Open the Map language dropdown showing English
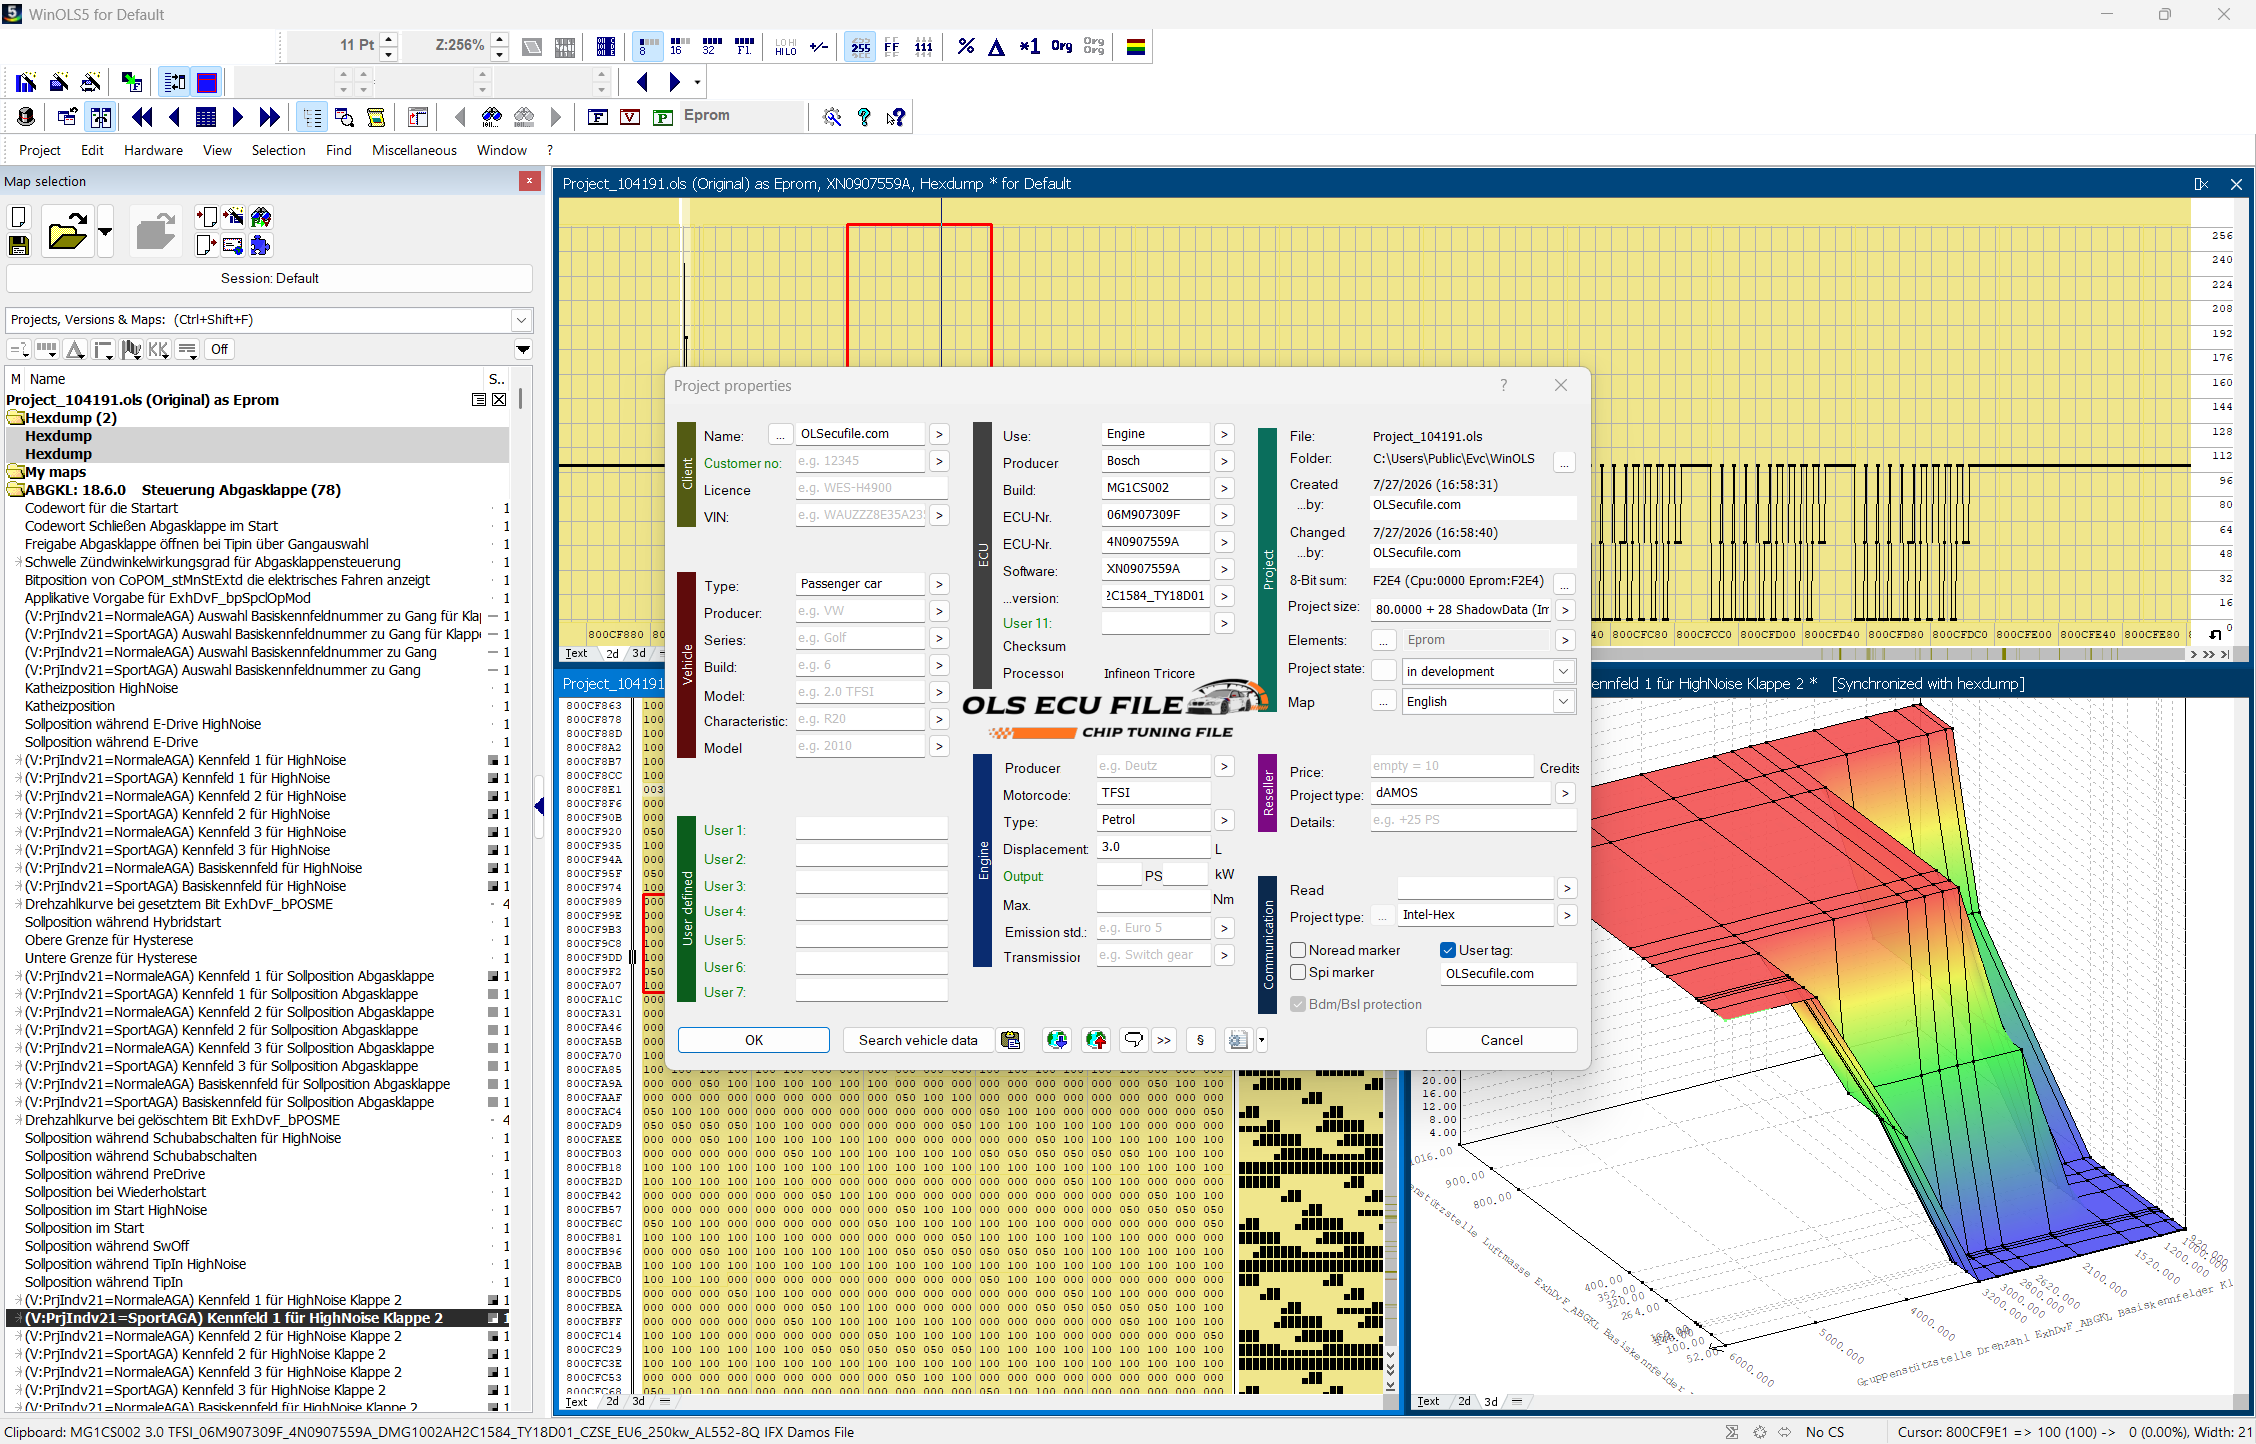Image resolution: width=2256 pixels, height=1444 pixels. point(1563,701)
